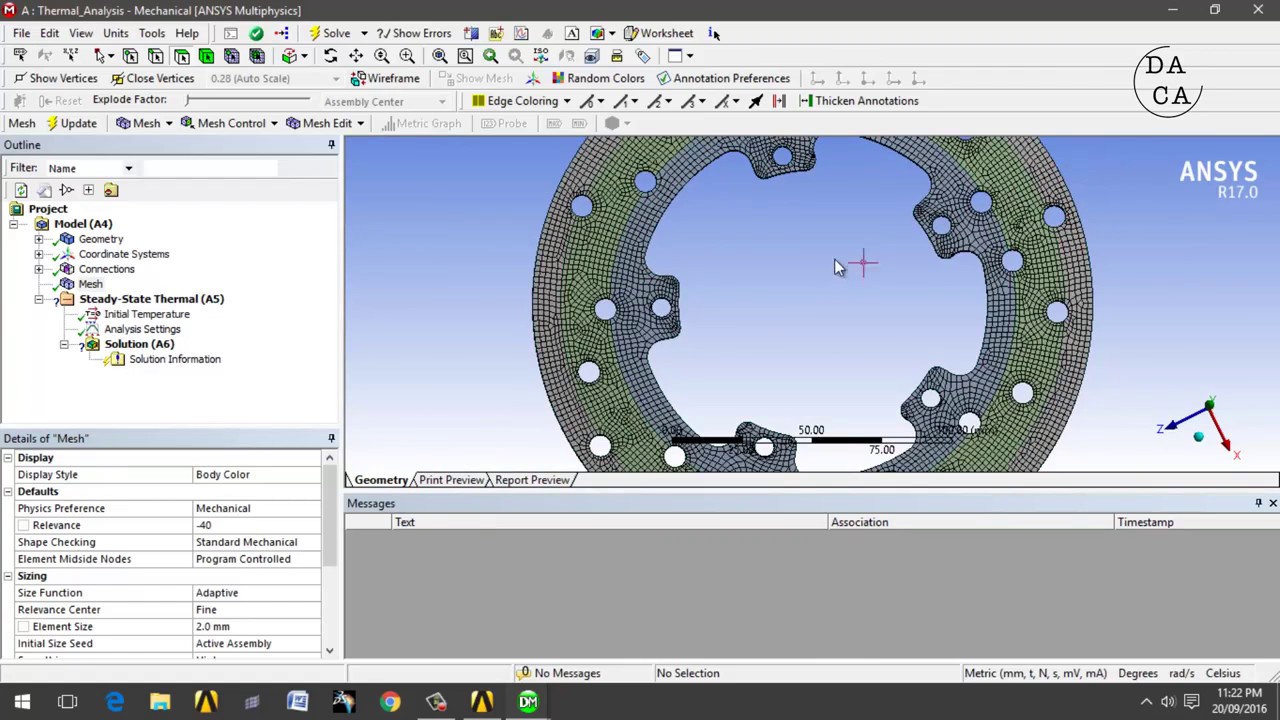The height and width of the screenshot is (720, 1280).
Task: Open Annotation Preferences
Action: (x=723, y=78)
